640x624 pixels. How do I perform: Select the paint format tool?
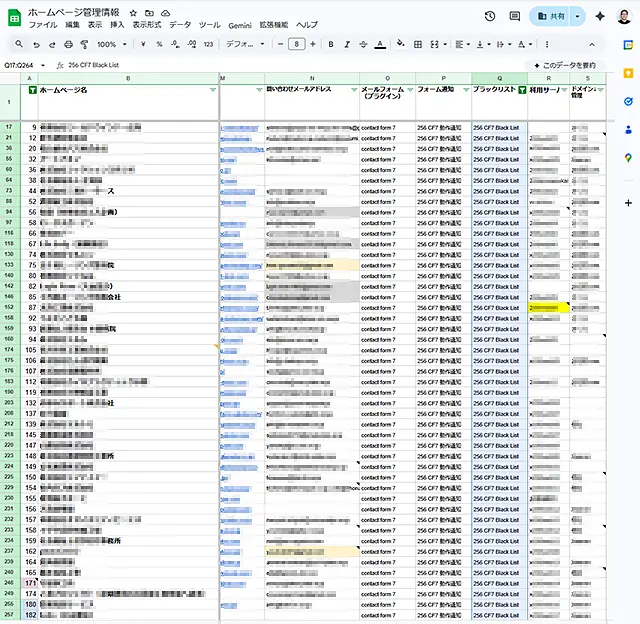[84, 44]
